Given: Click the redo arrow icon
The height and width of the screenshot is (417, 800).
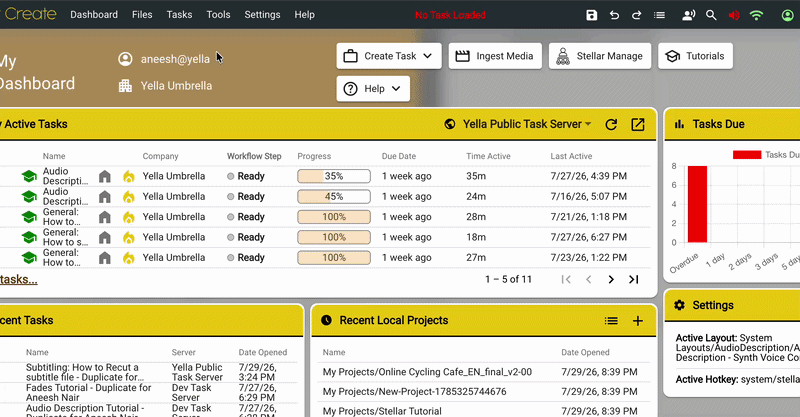Looking at the screenshot, I should click(x=636, y=15).
